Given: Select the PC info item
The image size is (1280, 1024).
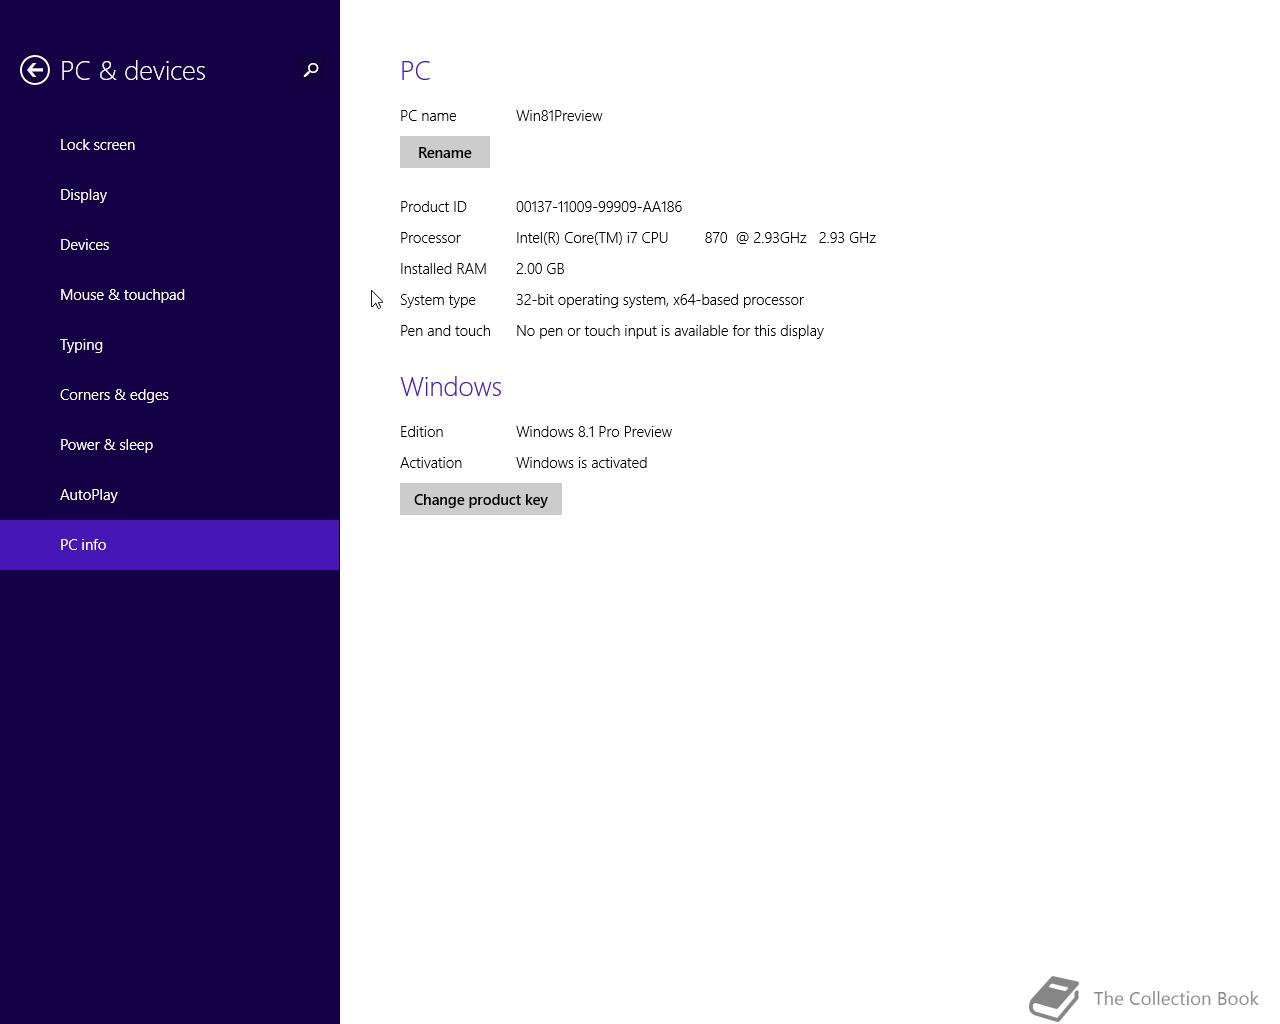Looking at the screenshot, I should [x=170, y=545].
